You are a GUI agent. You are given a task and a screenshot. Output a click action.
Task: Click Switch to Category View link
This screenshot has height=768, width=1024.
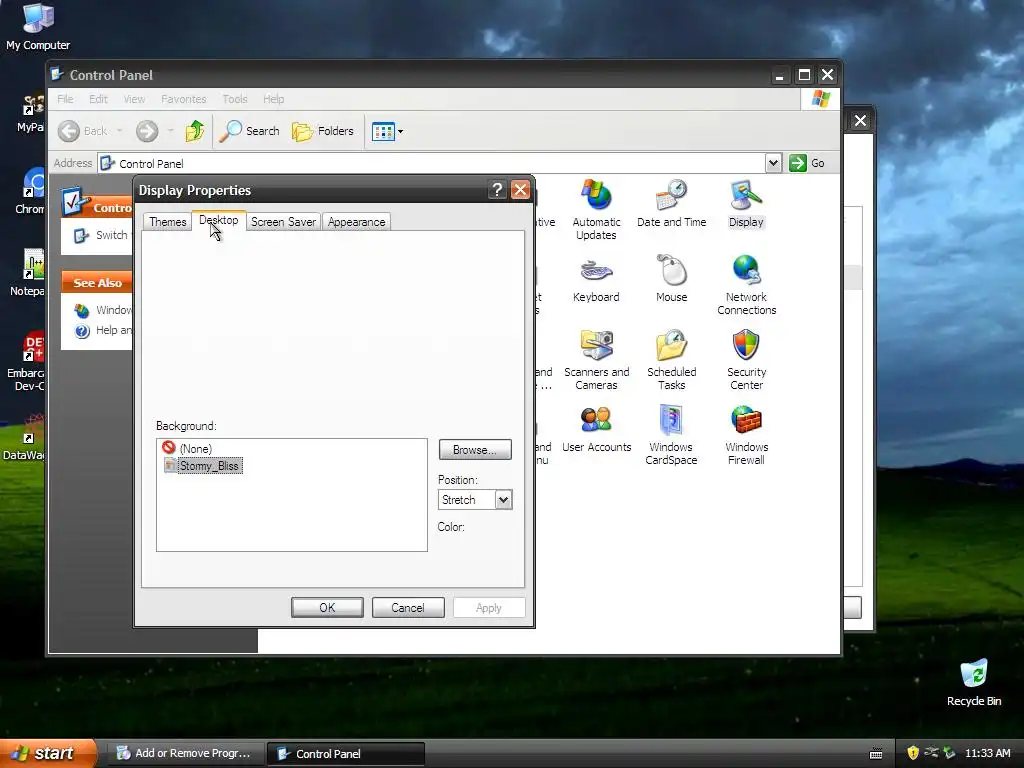pyautogui.click(x=103, y=235)
